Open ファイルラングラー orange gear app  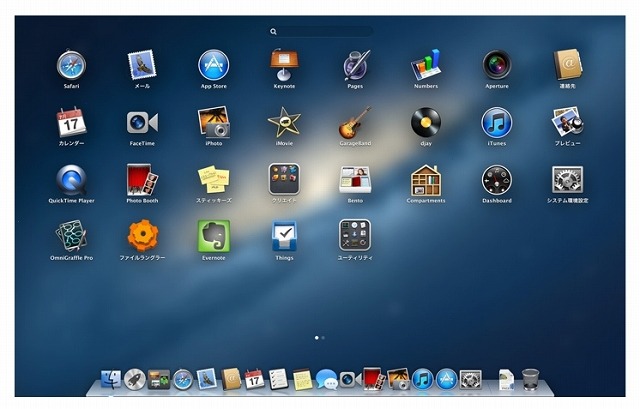point(142,235)
